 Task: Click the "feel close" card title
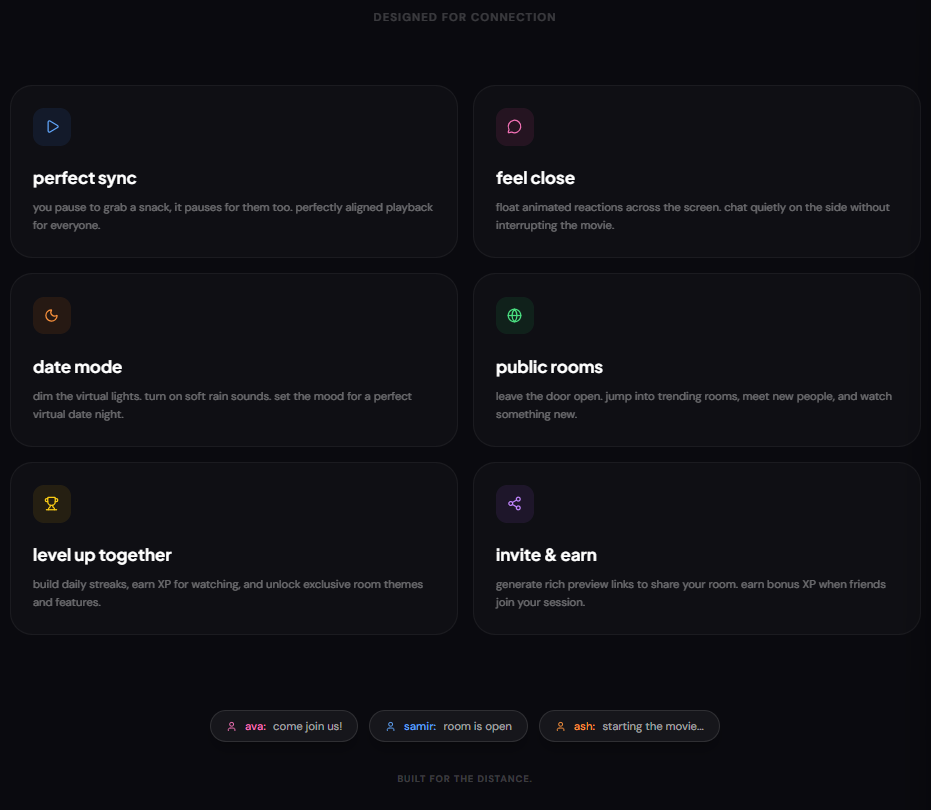pos(535,178)
